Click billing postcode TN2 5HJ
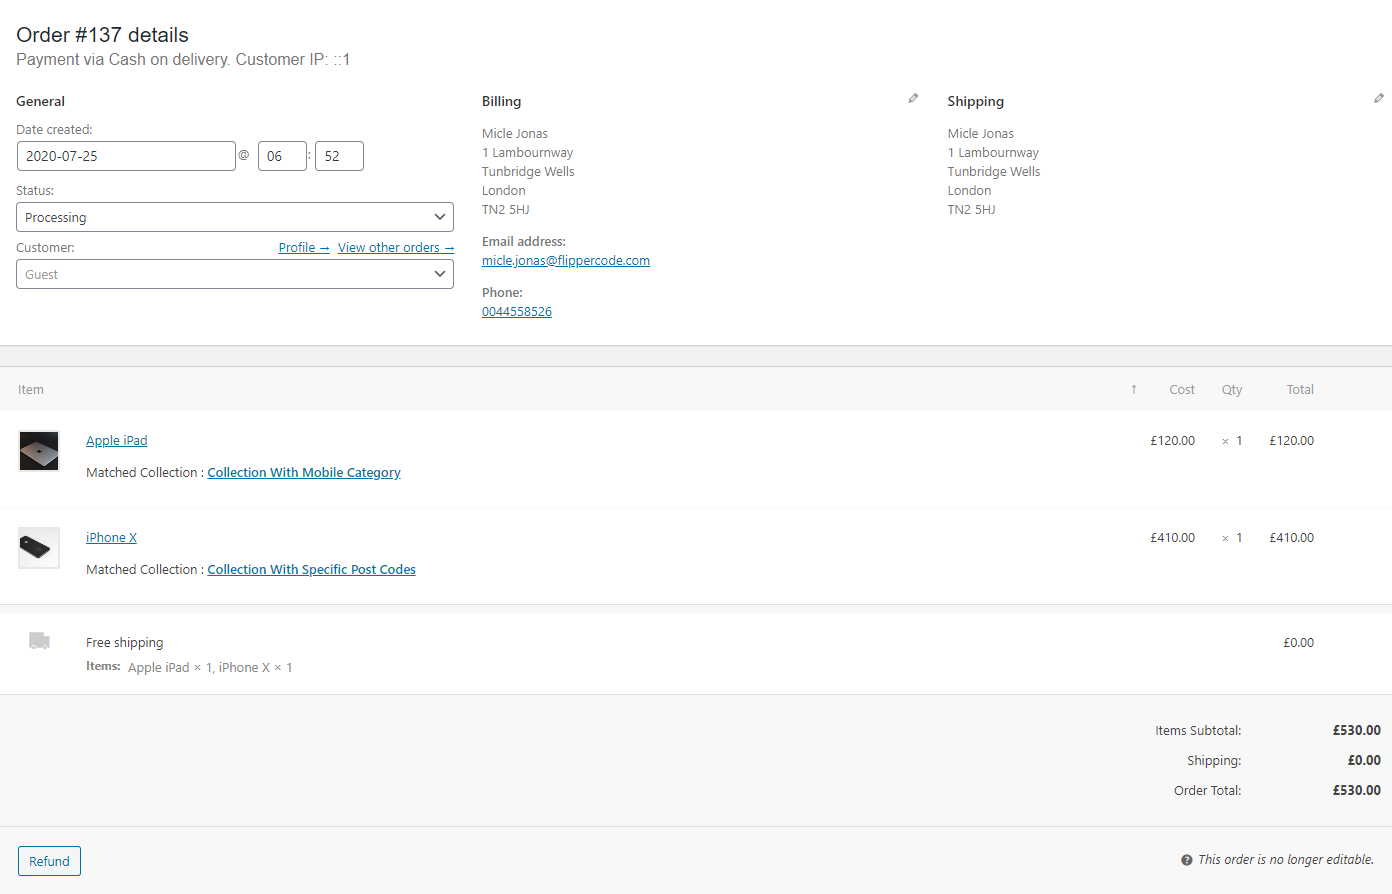The image size is (1392, 894). click(x=505, y=210)
